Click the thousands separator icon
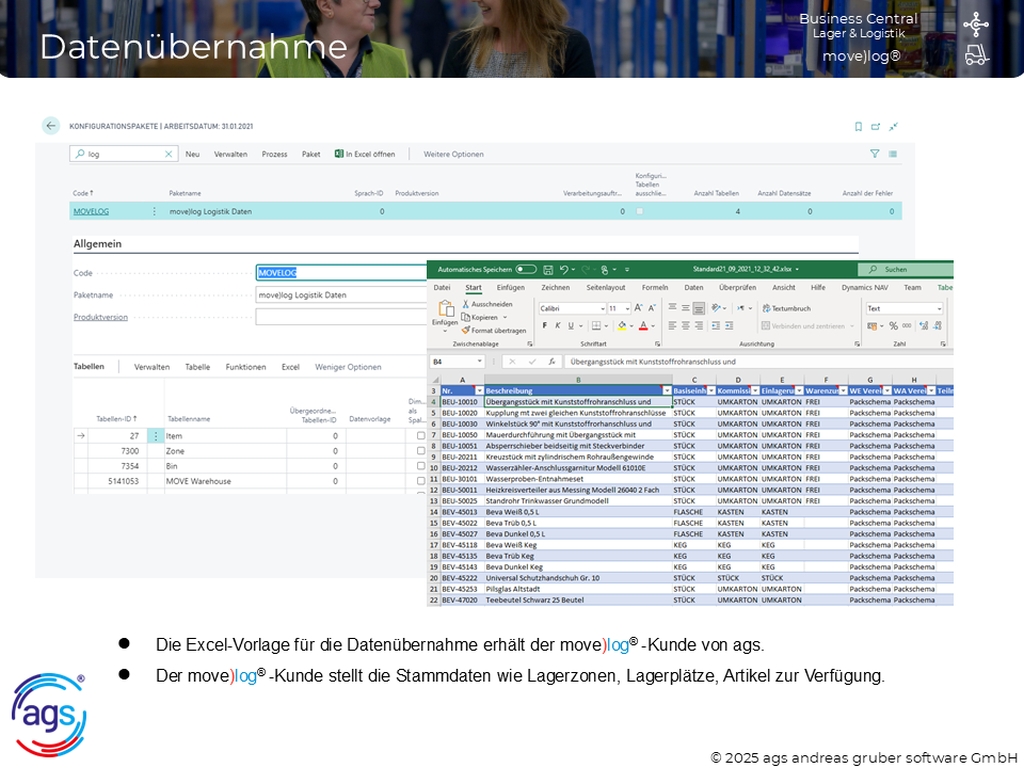Viewport: 1024px width, 768px height. tap(906, 326)
